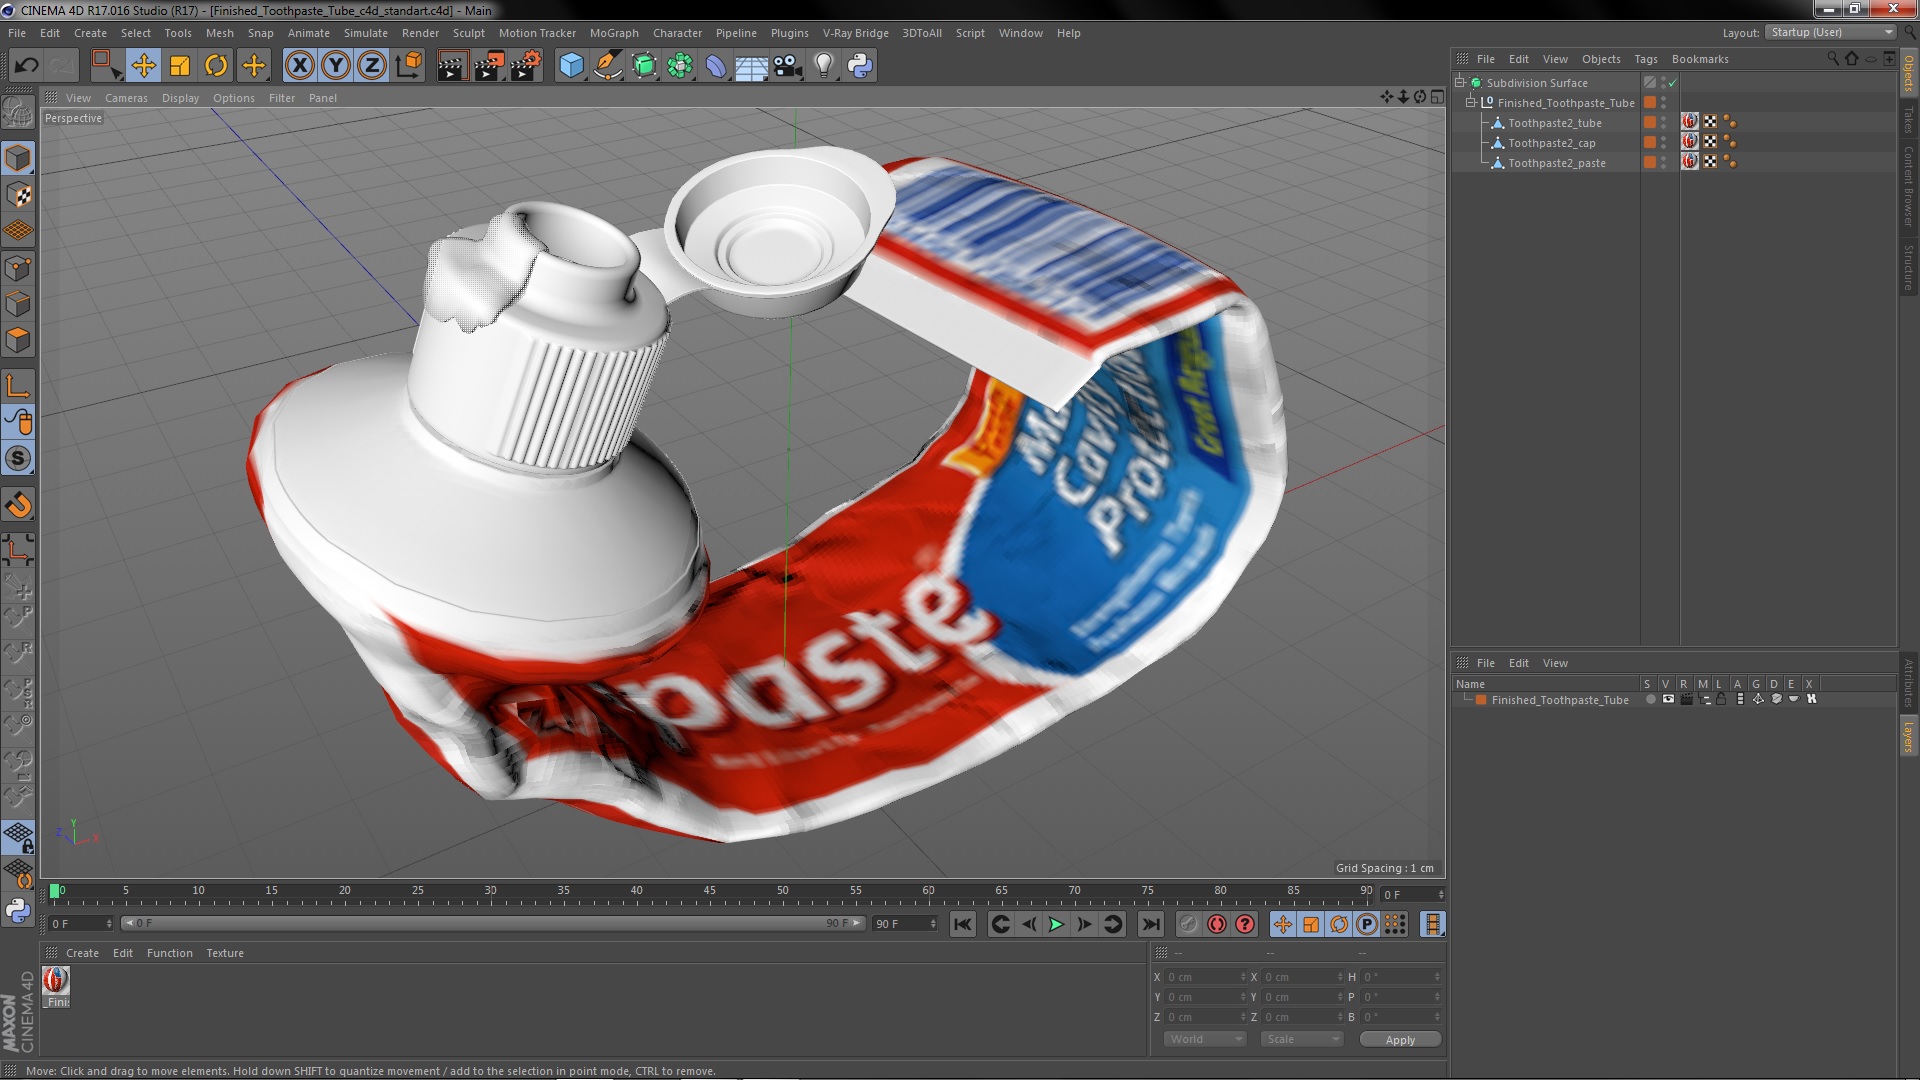Image resolution: width=1920 pixels, height=1080 pixels.
Task: Toggle visibility dots for Toothpaste2_paste
Action: coord(1664,162)
